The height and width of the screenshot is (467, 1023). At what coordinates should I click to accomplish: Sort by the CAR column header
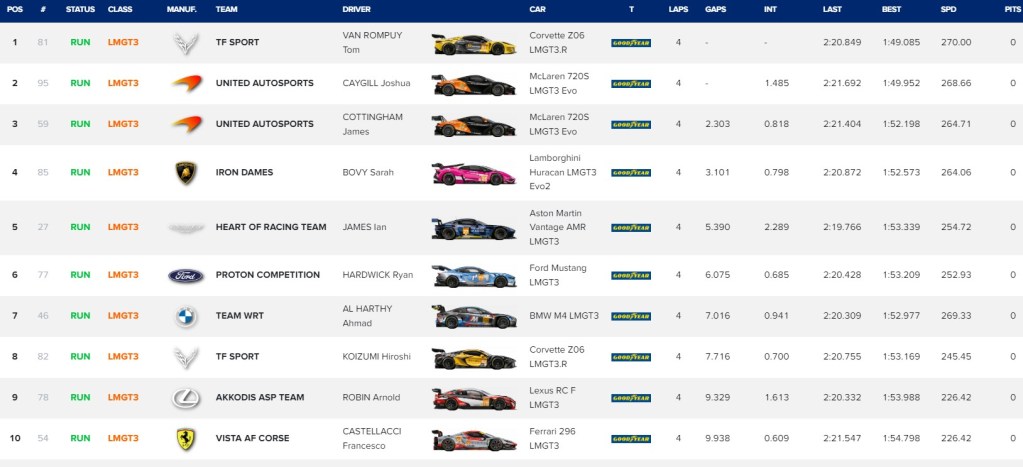[538, 10]
